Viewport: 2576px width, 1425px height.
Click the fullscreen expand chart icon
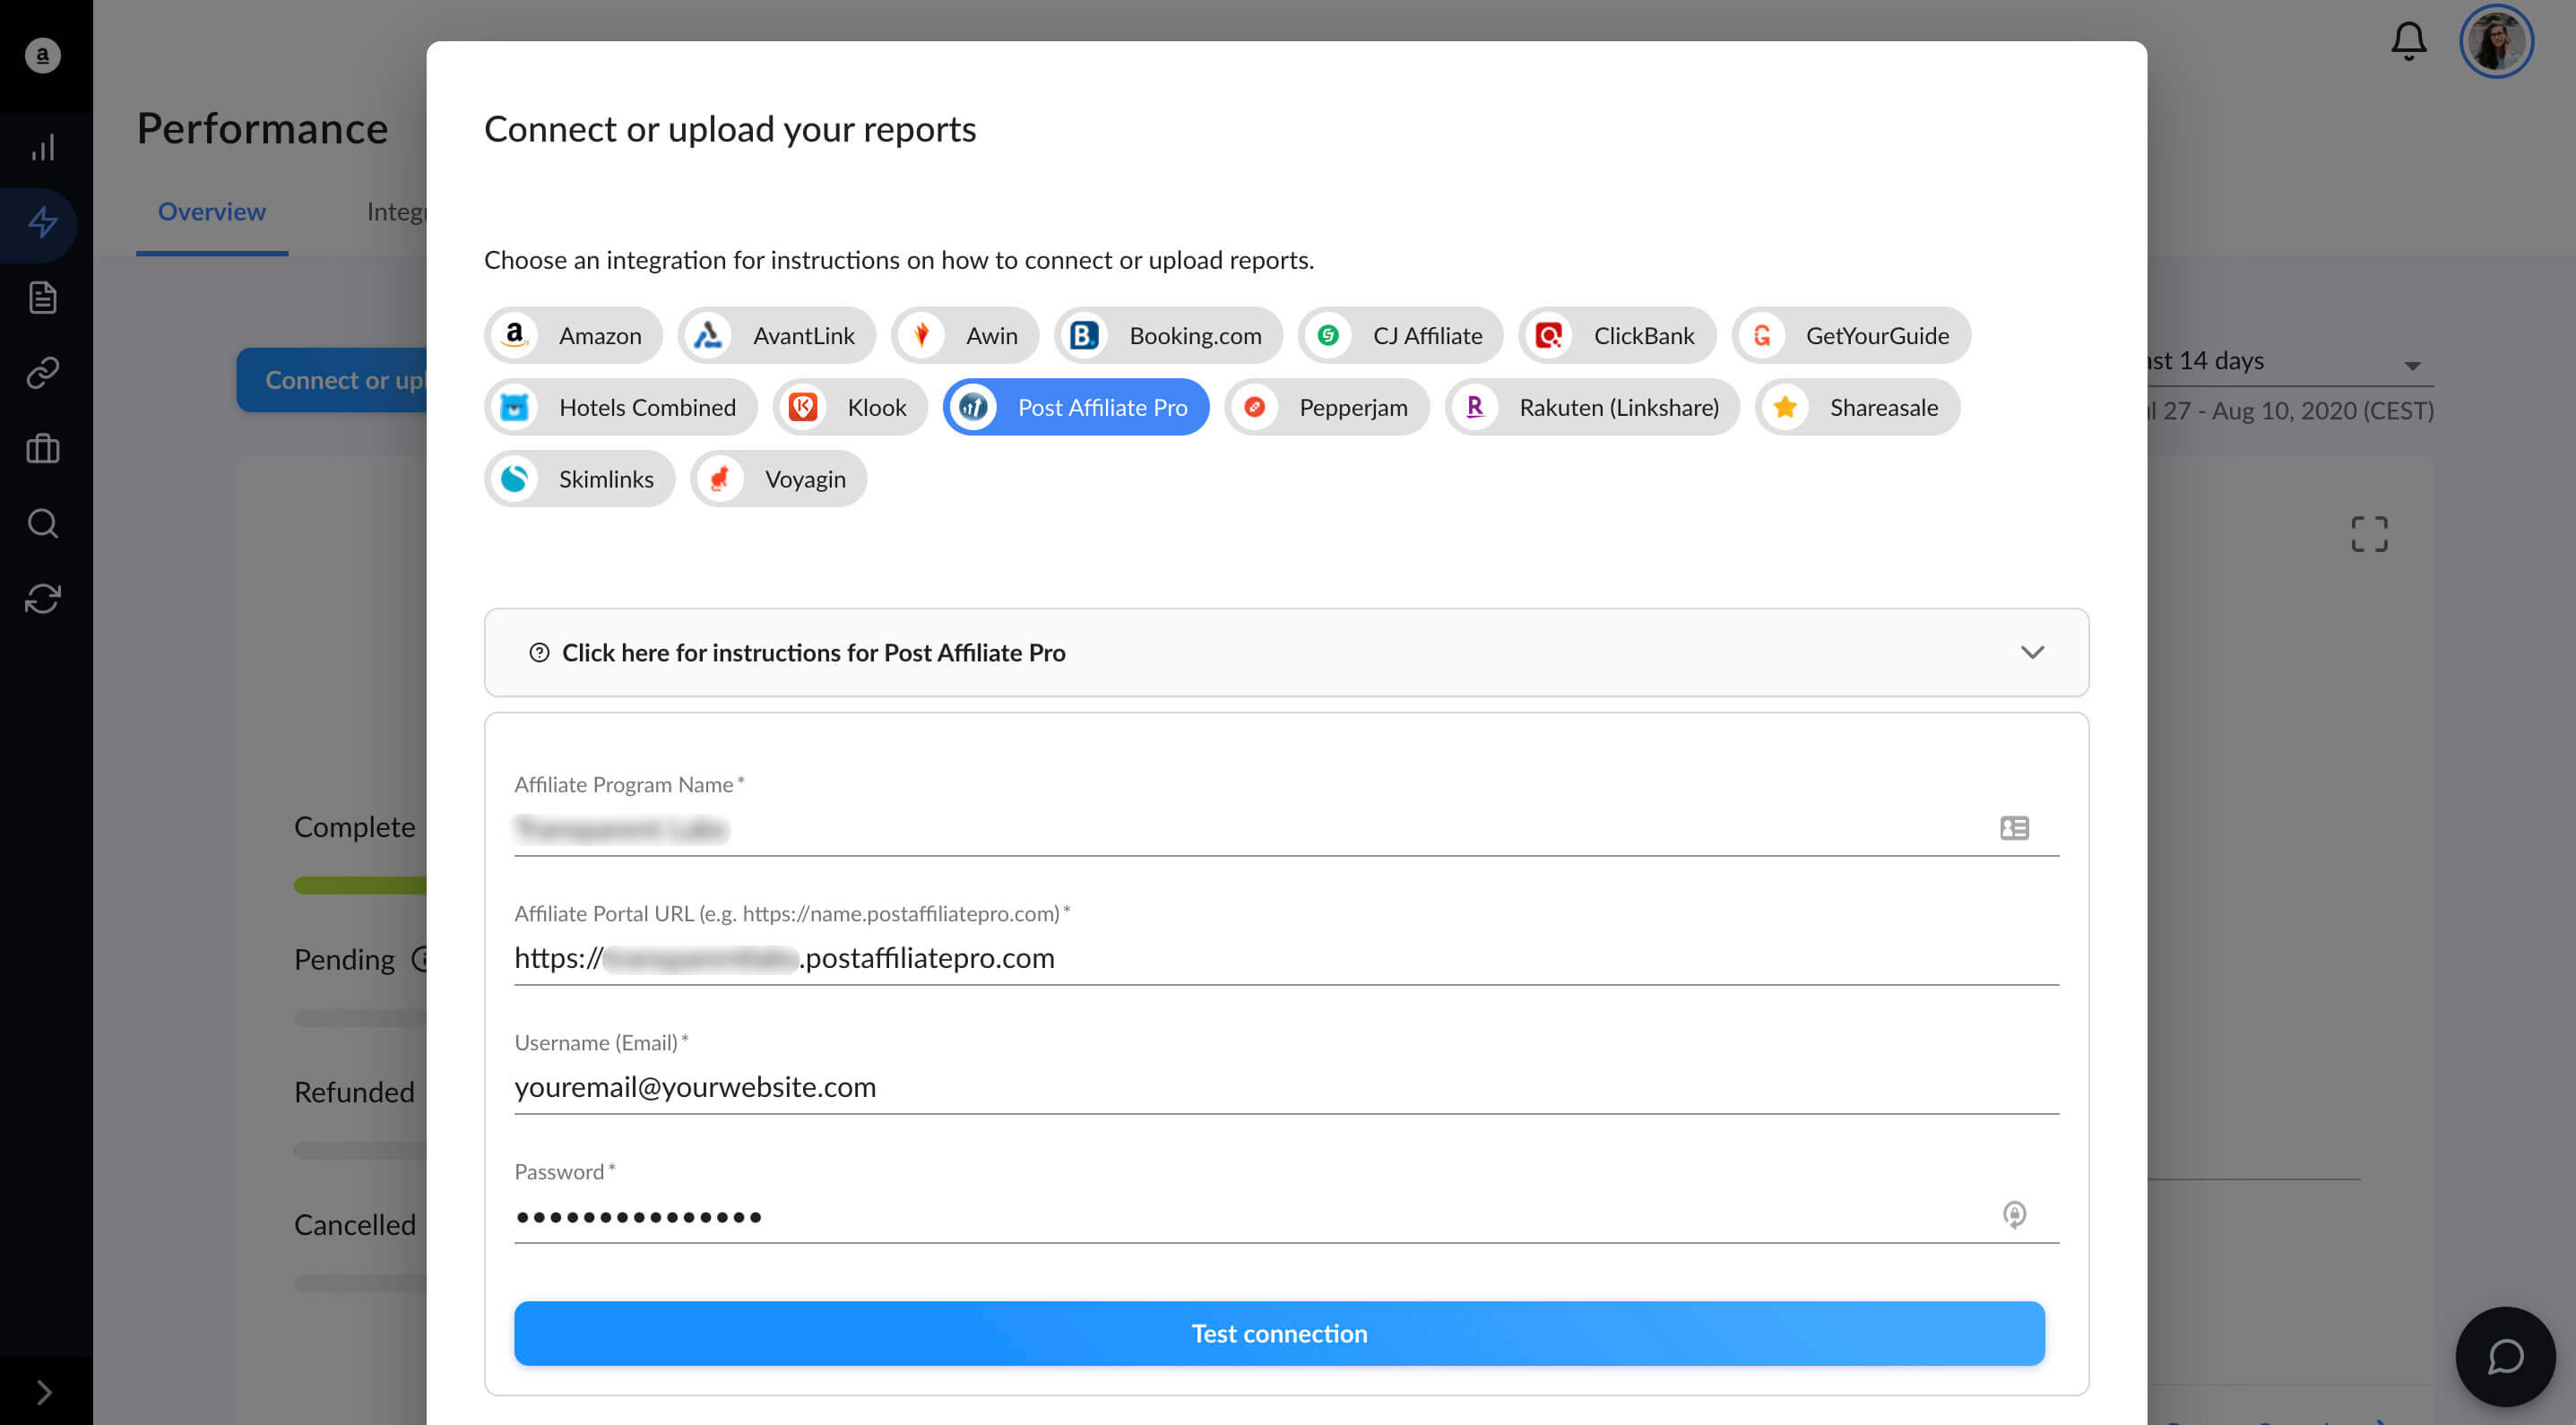pos(2368,534)
